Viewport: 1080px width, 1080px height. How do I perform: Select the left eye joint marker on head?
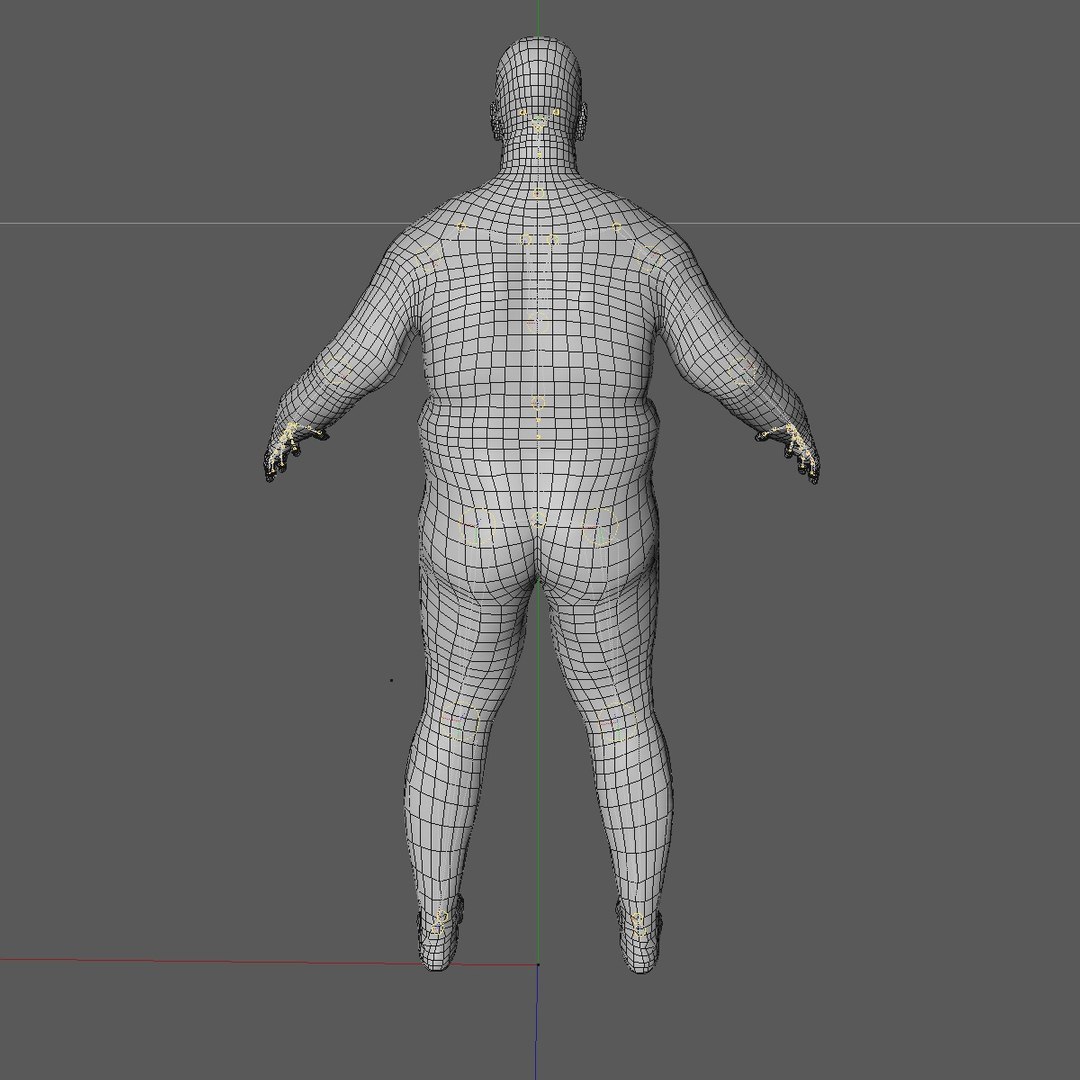point(523,112)
